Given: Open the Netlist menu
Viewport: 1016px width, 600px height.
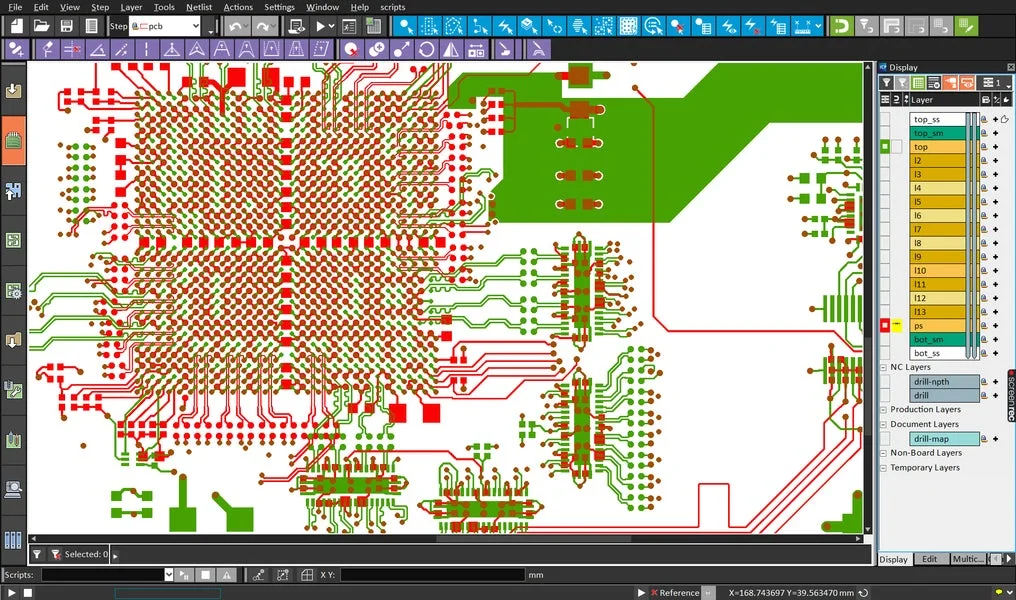Looking at the screenshot, I should point(199,6).
